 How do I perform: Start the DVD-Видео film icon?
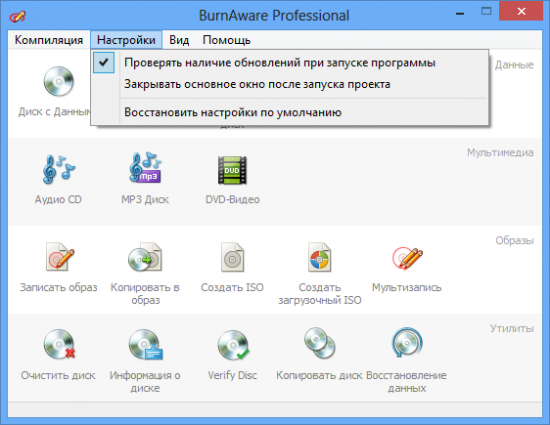[x=232, y=170]
